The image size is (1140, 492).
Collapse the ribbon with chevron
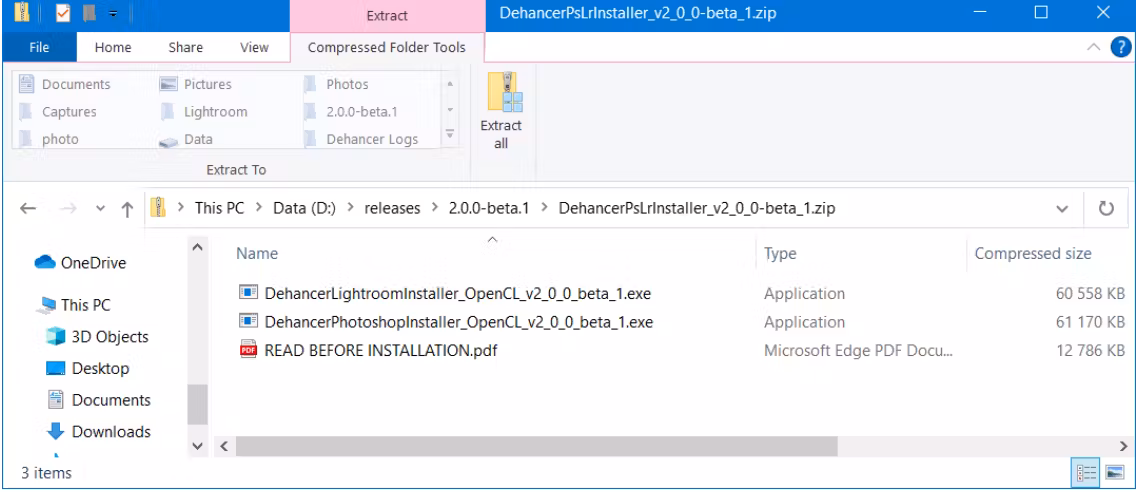click(x=1093, y=47)
